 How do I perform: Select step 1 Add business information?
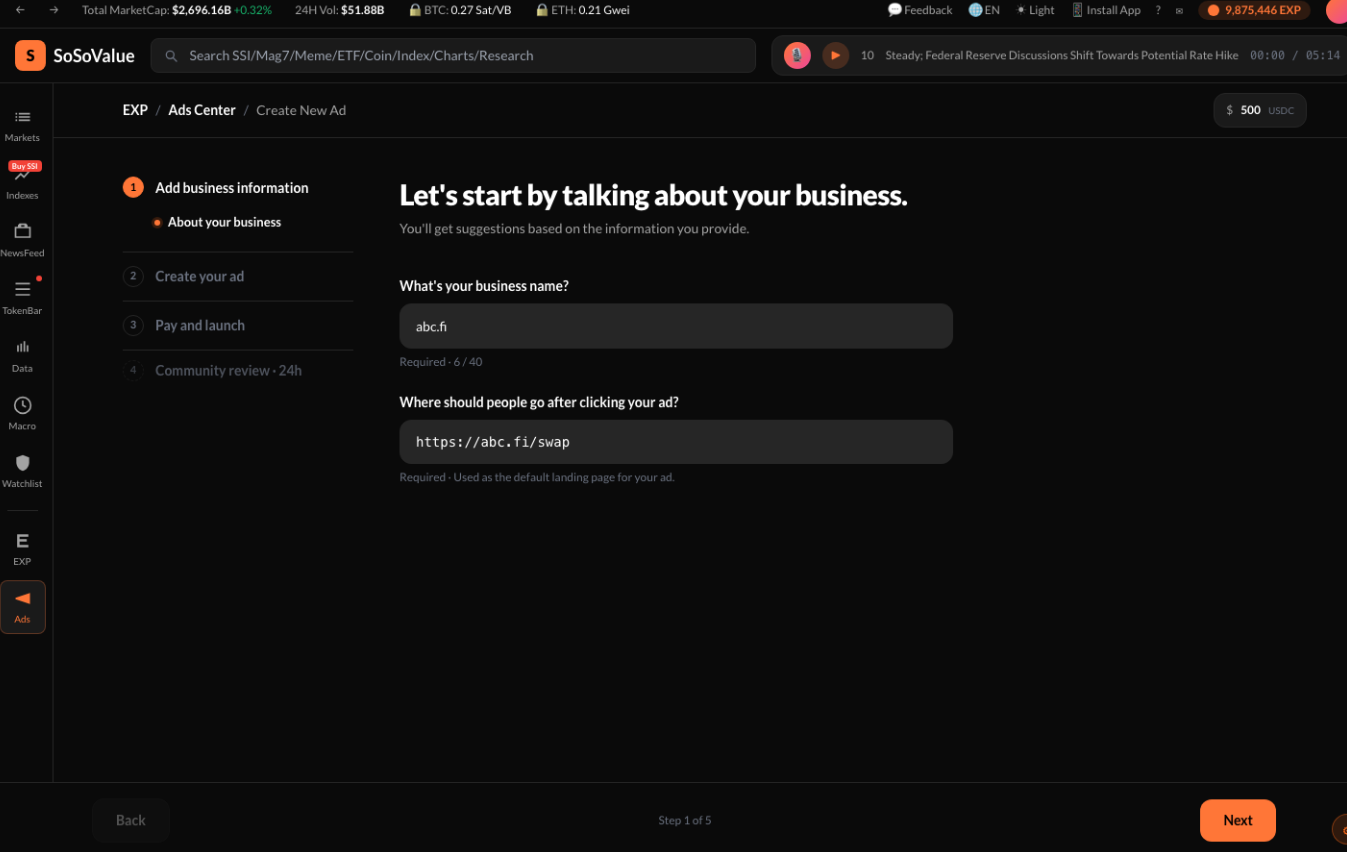(x=216, y=188)
